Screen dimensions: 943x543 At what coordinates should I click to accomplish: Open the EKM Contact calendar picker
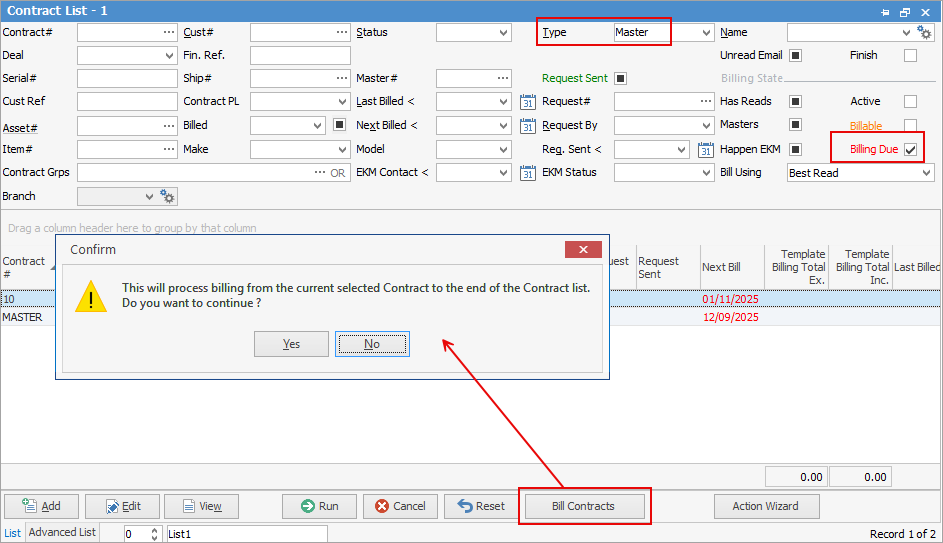coord(527,173)
